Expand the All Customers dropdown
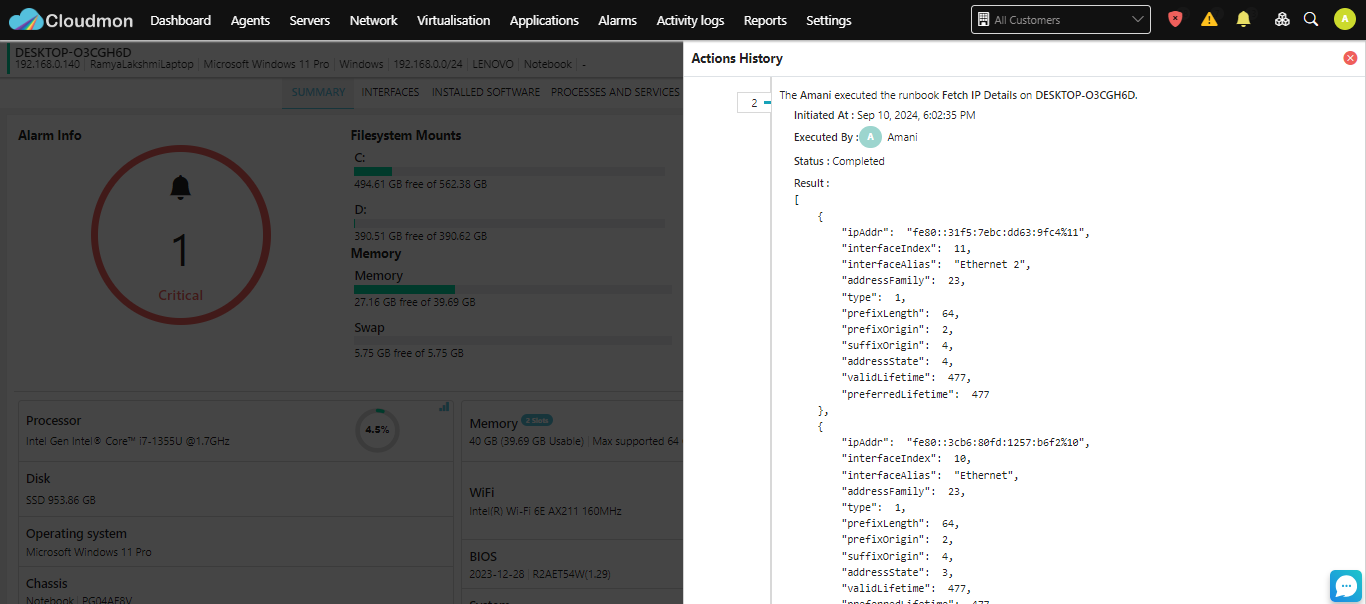 click(1060, 20)
